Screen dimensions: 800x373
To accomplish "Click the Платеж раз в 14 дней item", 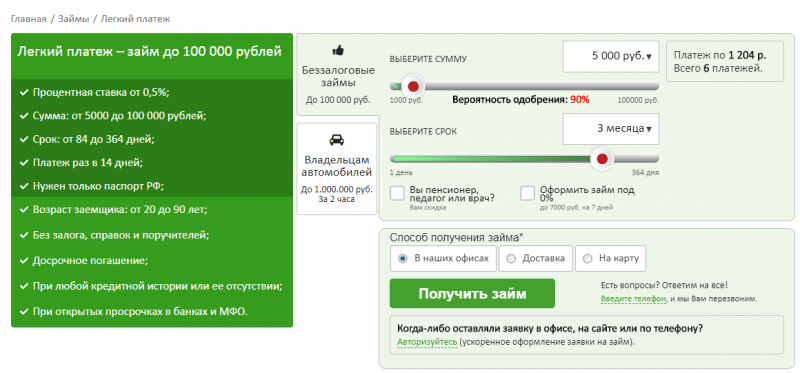I will (87, 163).
